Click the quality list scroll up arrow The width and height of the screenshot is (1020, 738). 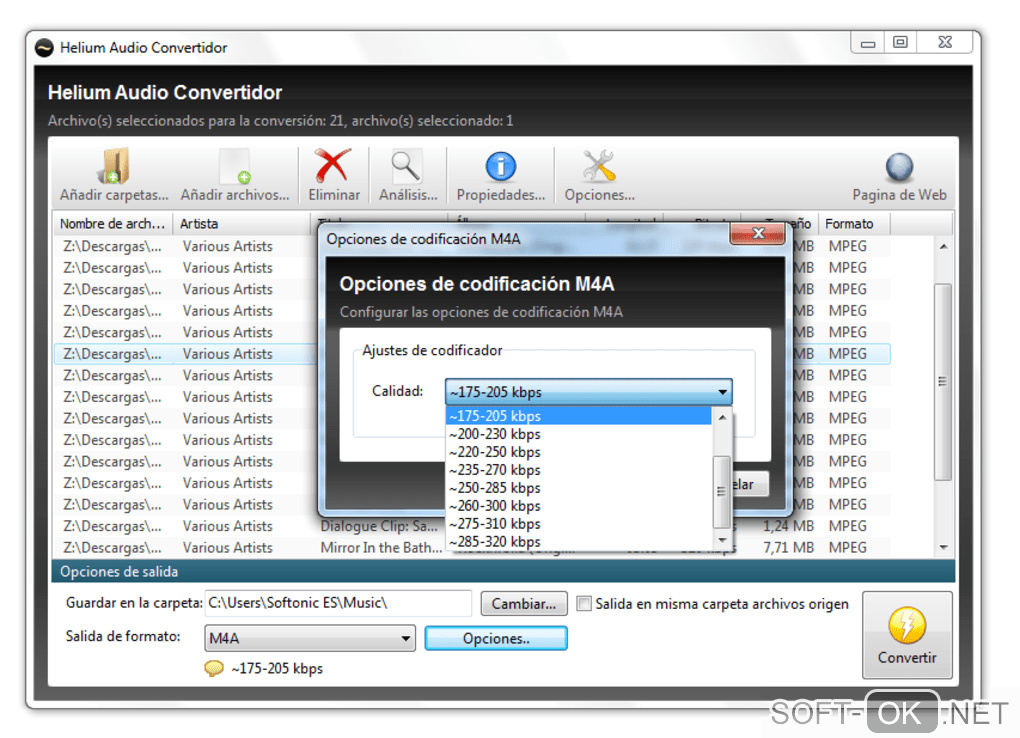coord(722,417)
